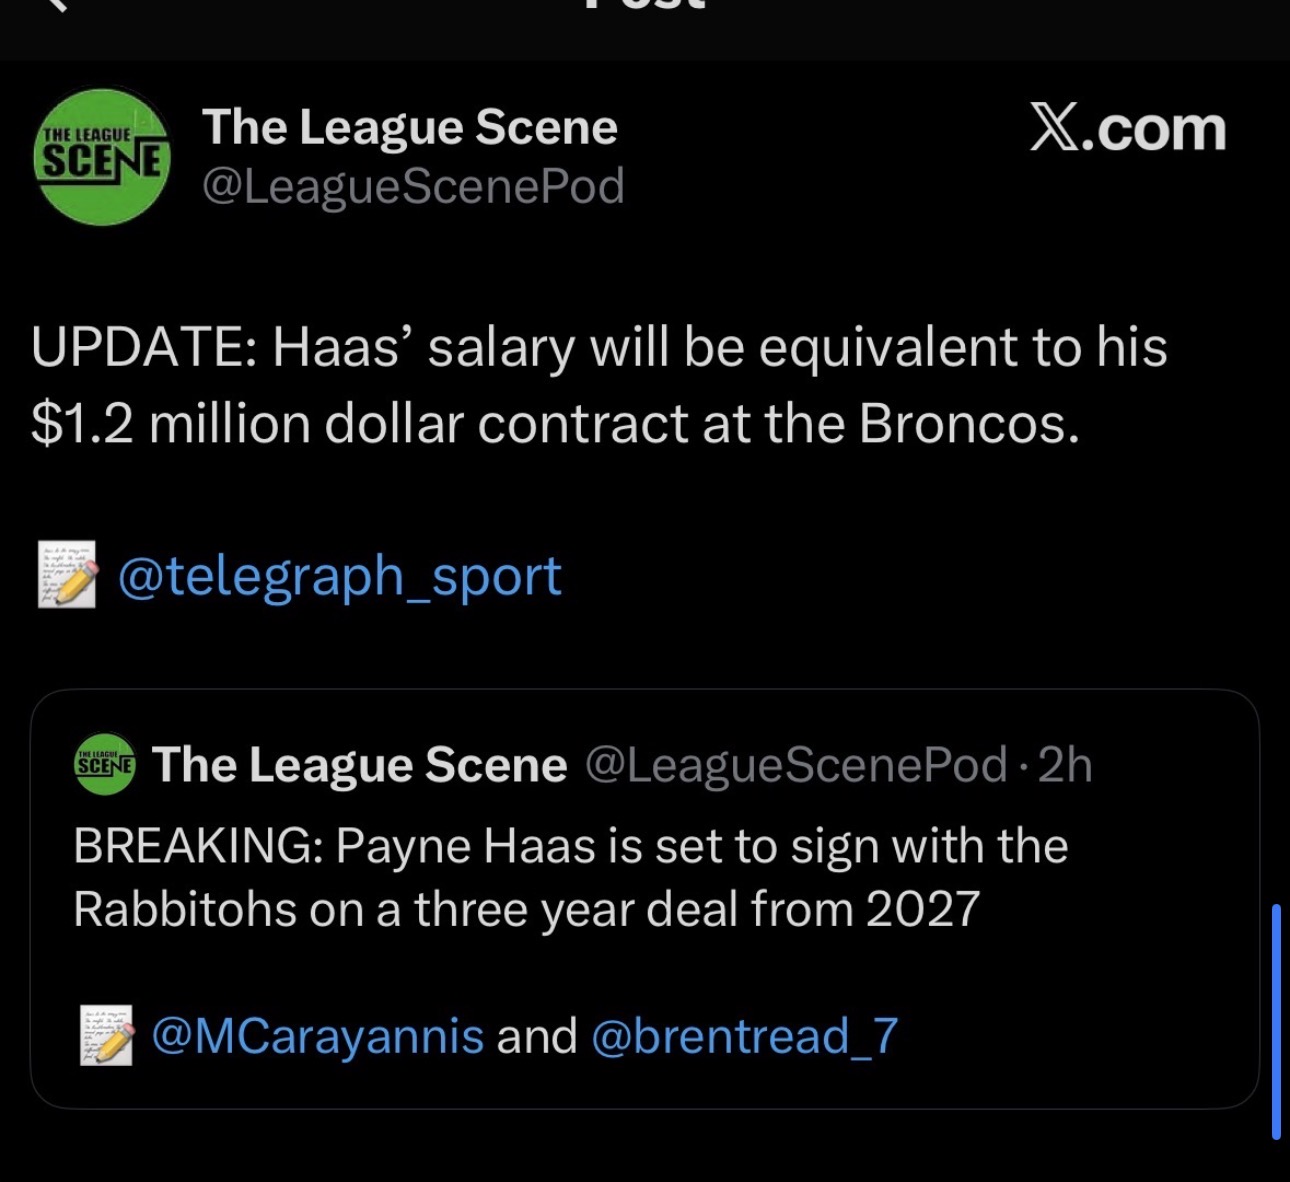The width and height of the screenshot is (1290, 1182).
Task: Tap the small League Scene avatar in quoted post
Action: [106, 765]
